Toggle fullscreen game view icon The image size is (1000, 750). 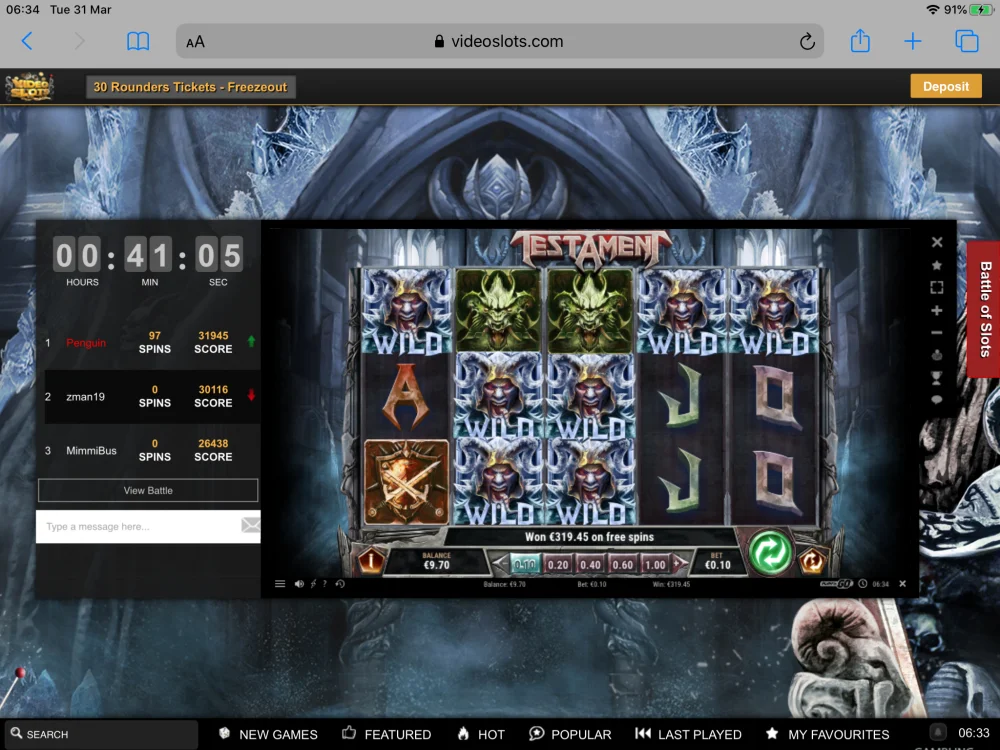coord(936,288)
